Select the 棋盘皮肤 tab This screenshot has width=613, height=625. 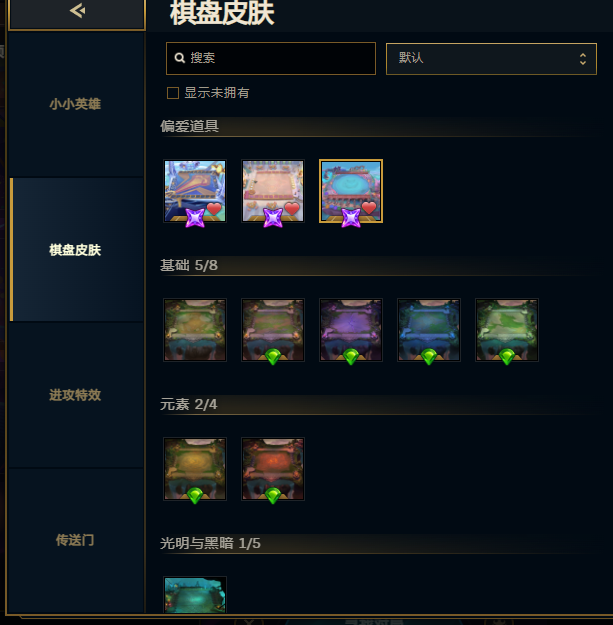pos(75,250)
